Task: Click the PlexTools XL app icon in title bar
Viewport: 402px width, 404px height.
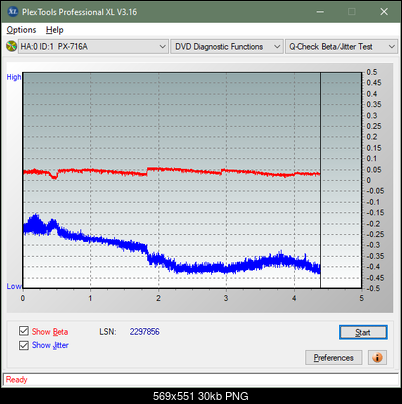Action: point(12,12)
